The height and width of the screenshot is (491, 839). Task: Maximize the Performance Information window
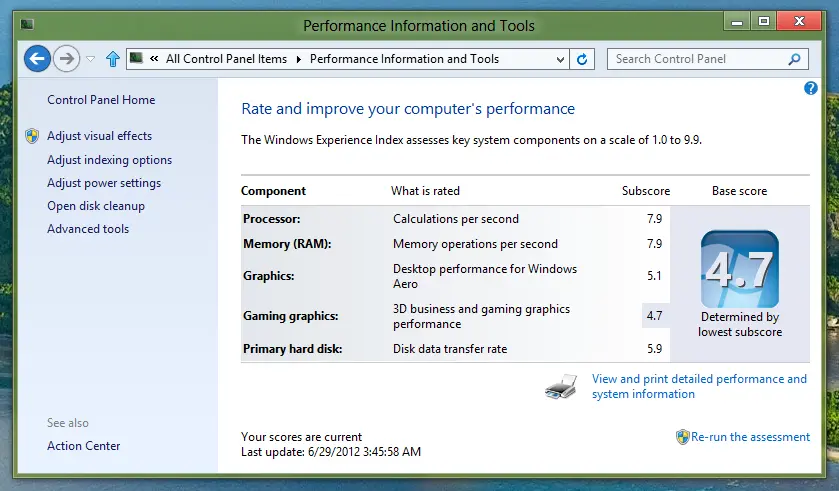coord(764,22)
